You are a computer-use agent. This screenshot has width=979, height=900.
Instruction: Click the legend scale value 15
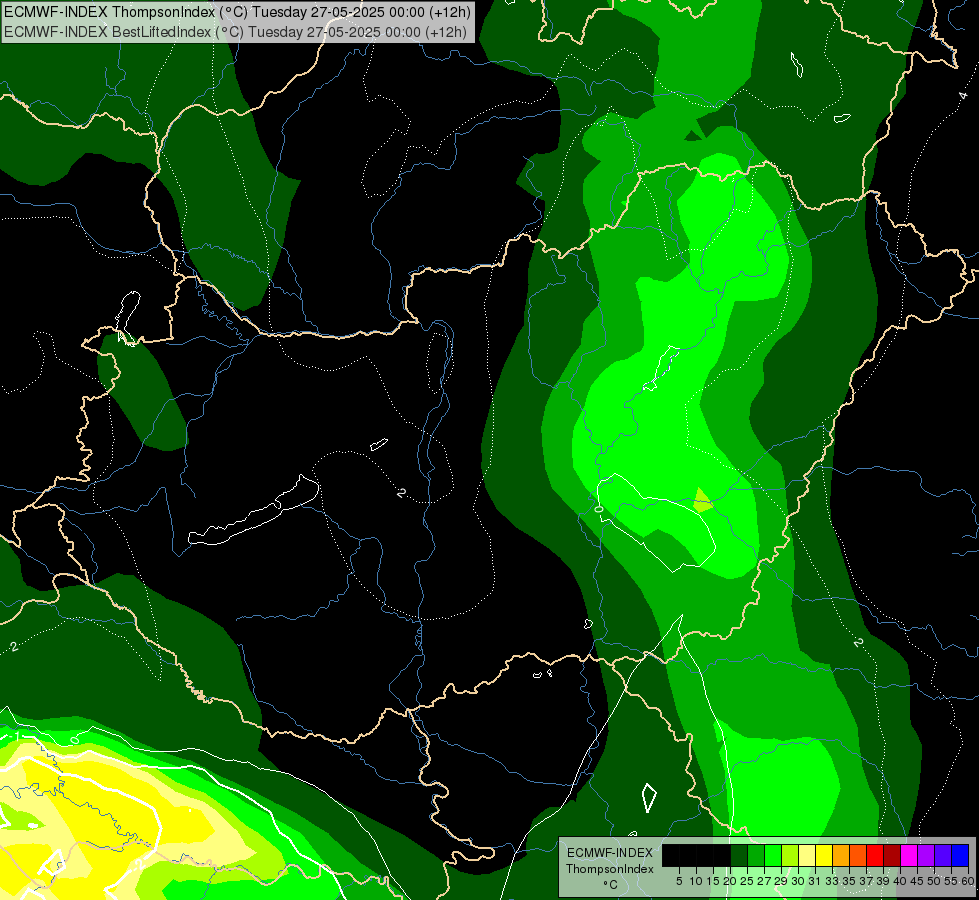pyautogui.click(x=713, y=881)
